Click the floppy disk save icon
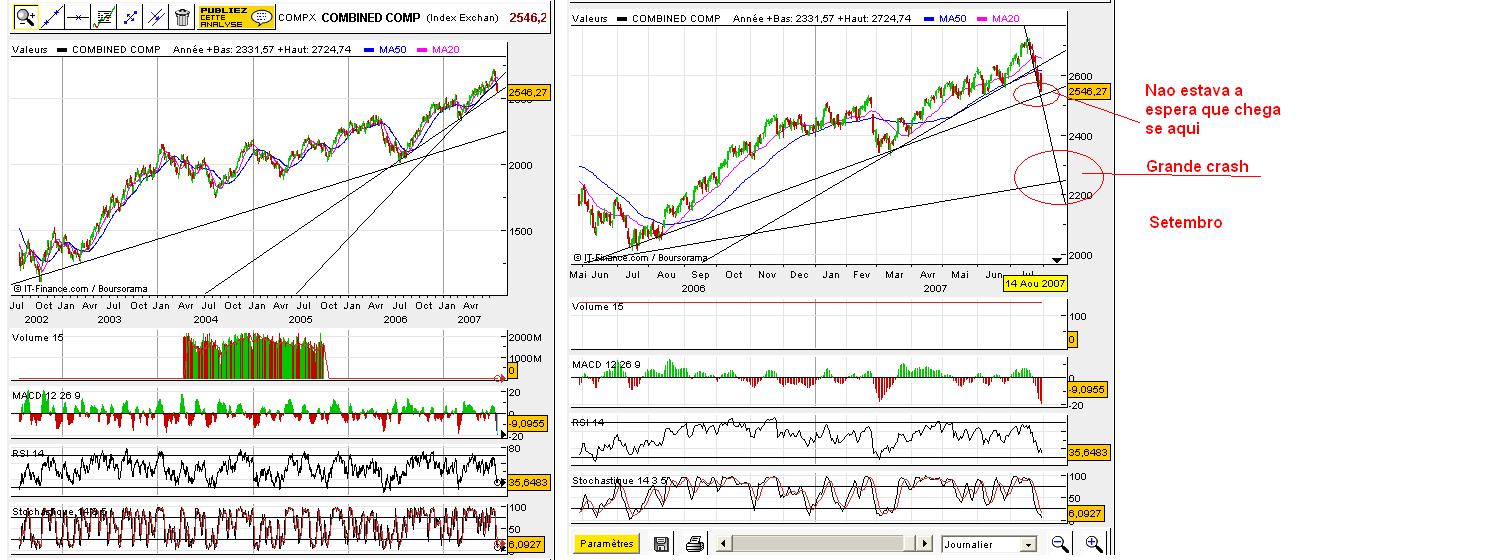Viewport: 1500px width, 560px height. point(661,544)
